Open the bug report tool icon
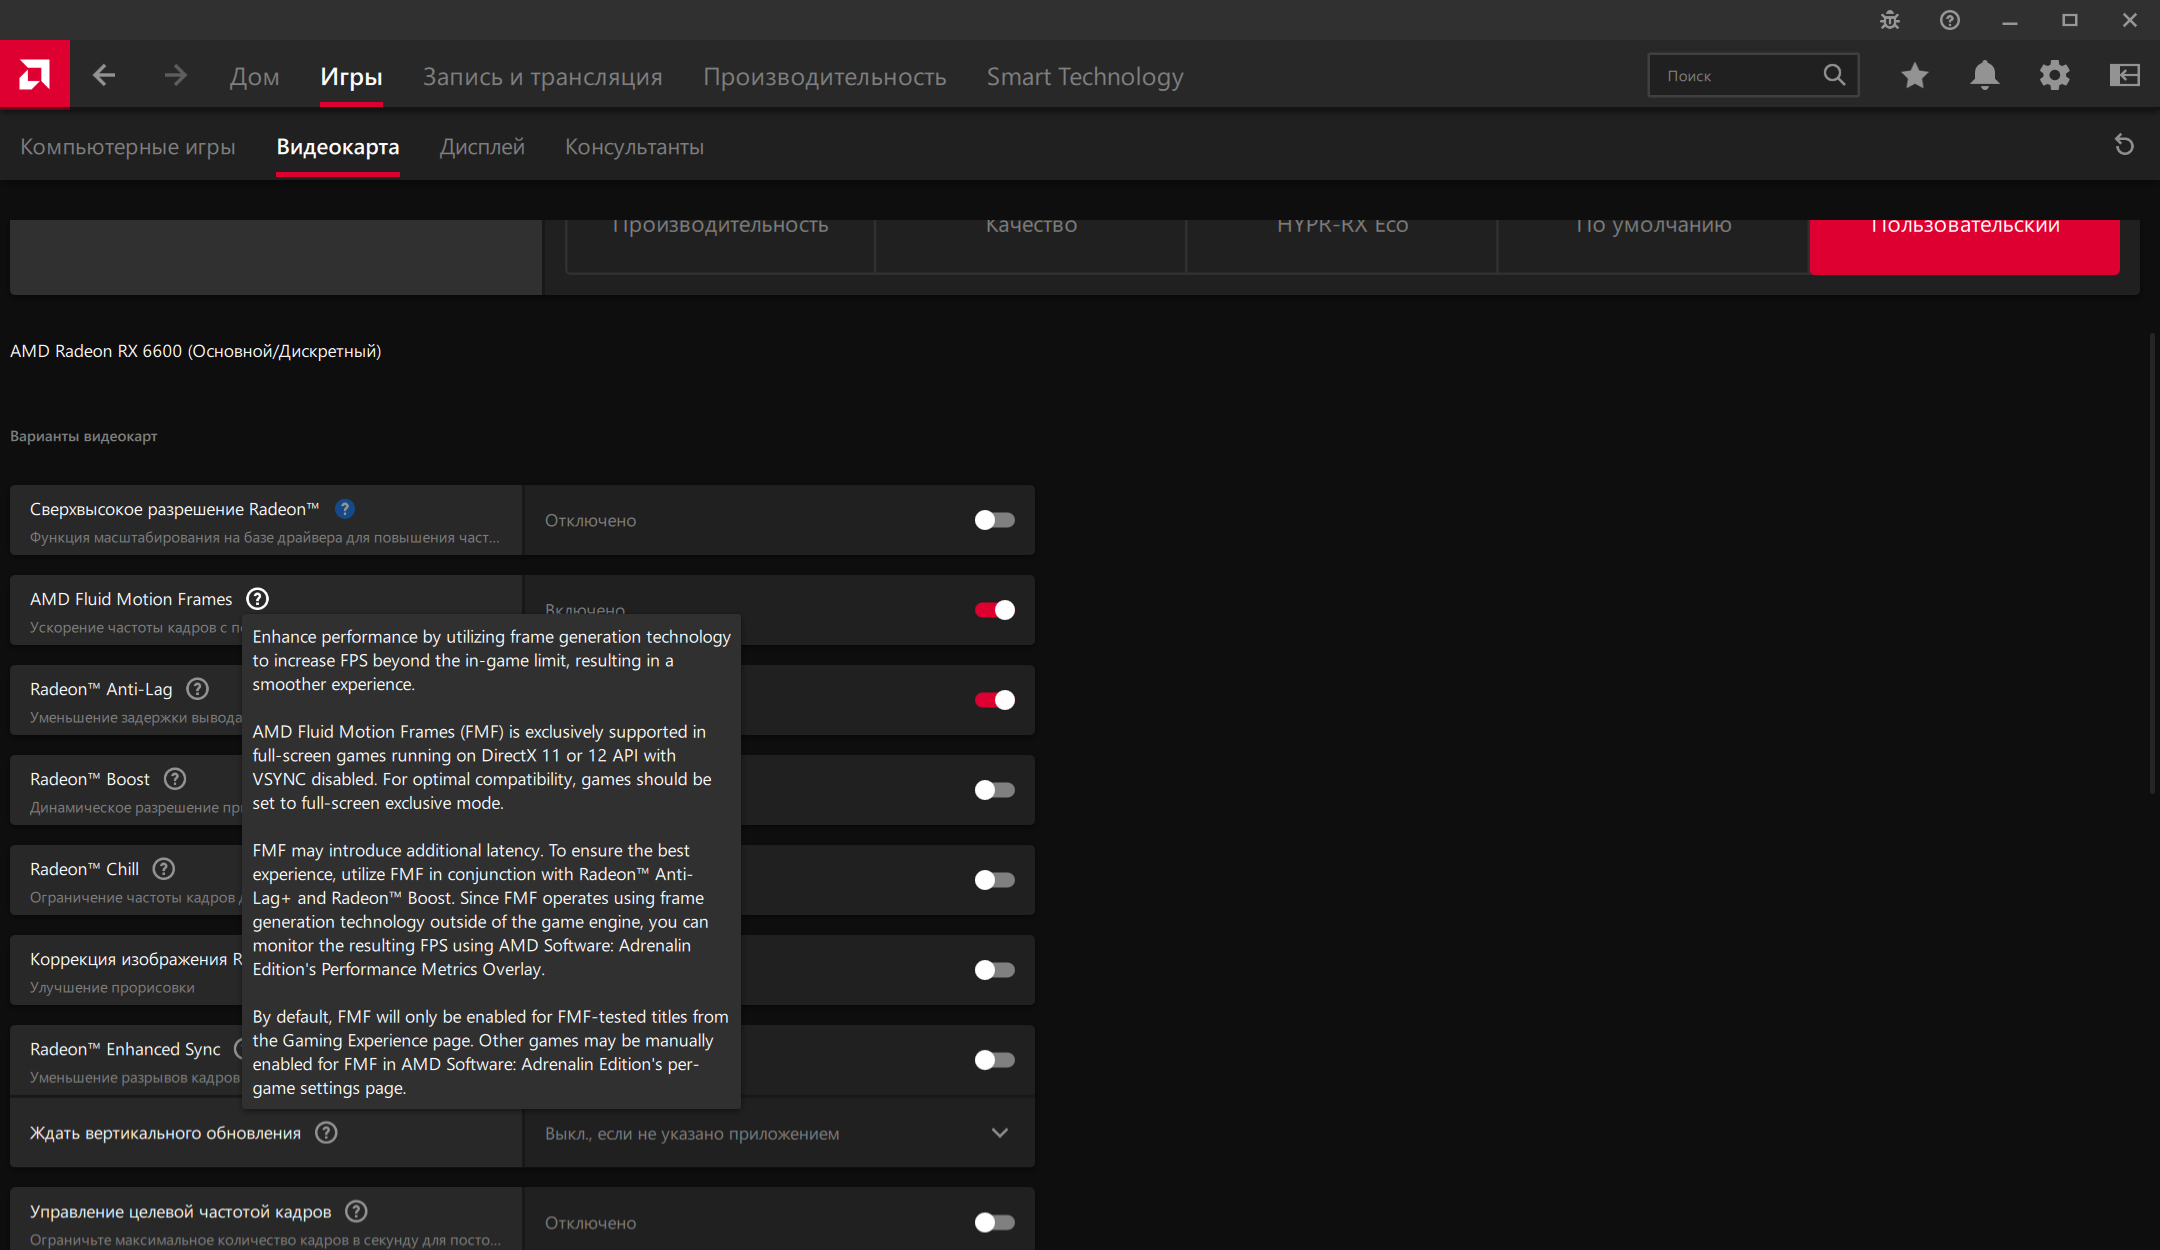Screen dimensions: 2160x1250 pos(1890,20)
